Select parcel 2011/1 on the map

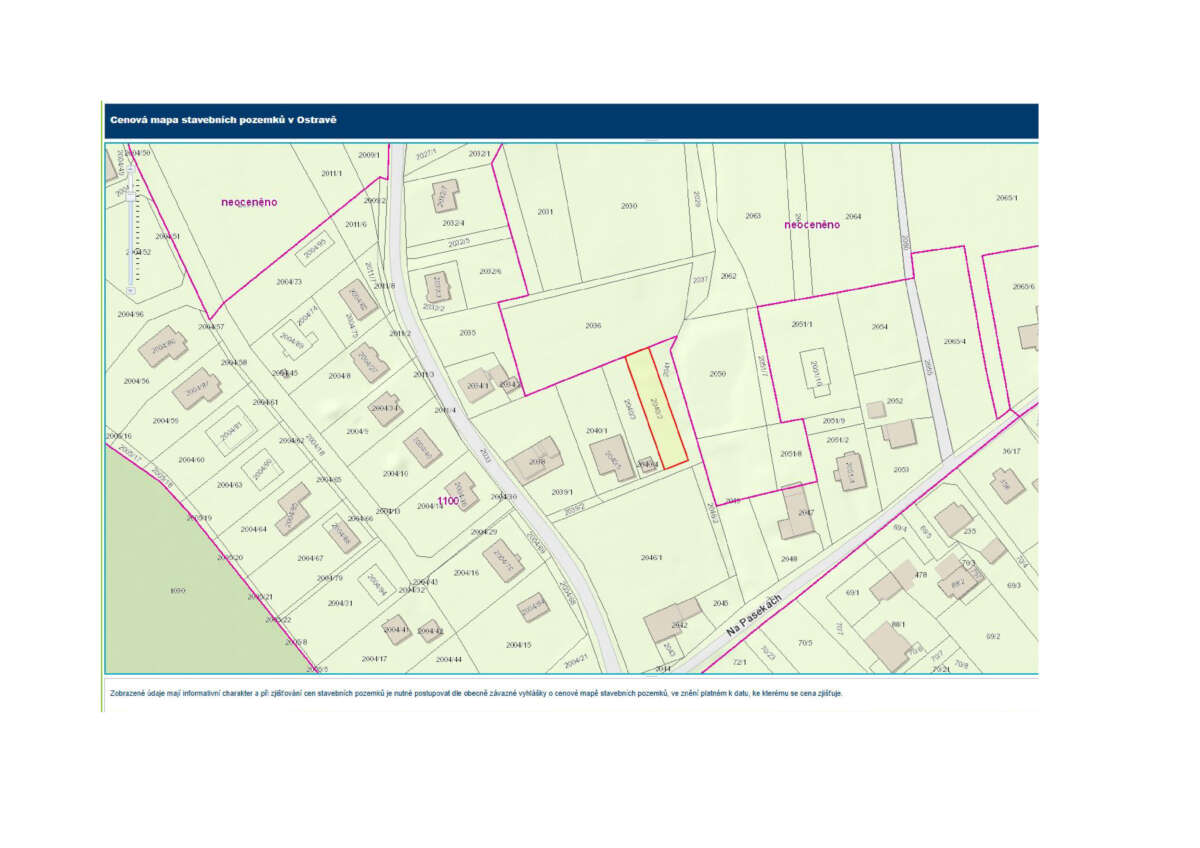(x=332, y=173)
